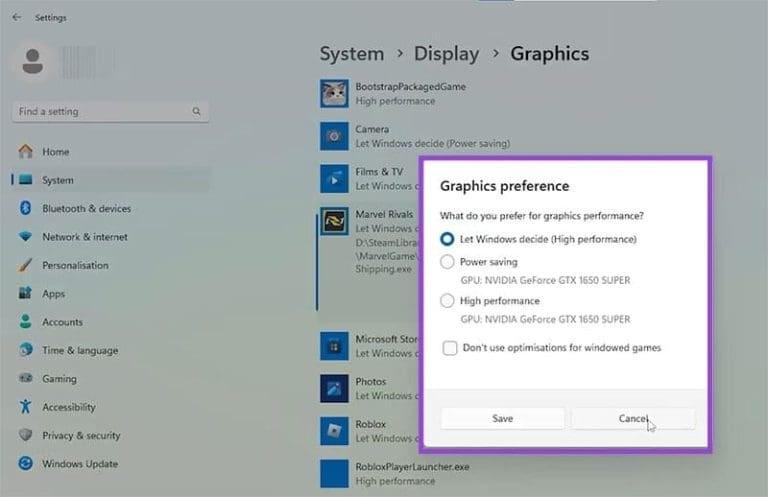Click the Roblox app icon
The height and width of the screenshot is (497, 768).
pos(334,431)
